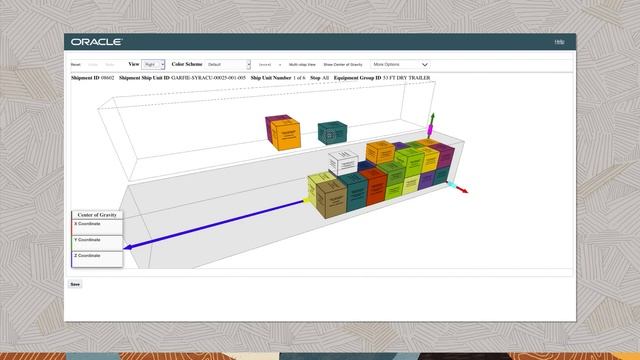Open the View dropdown
640x360 pixels.
pyautogui.click(x=153, y=64)
